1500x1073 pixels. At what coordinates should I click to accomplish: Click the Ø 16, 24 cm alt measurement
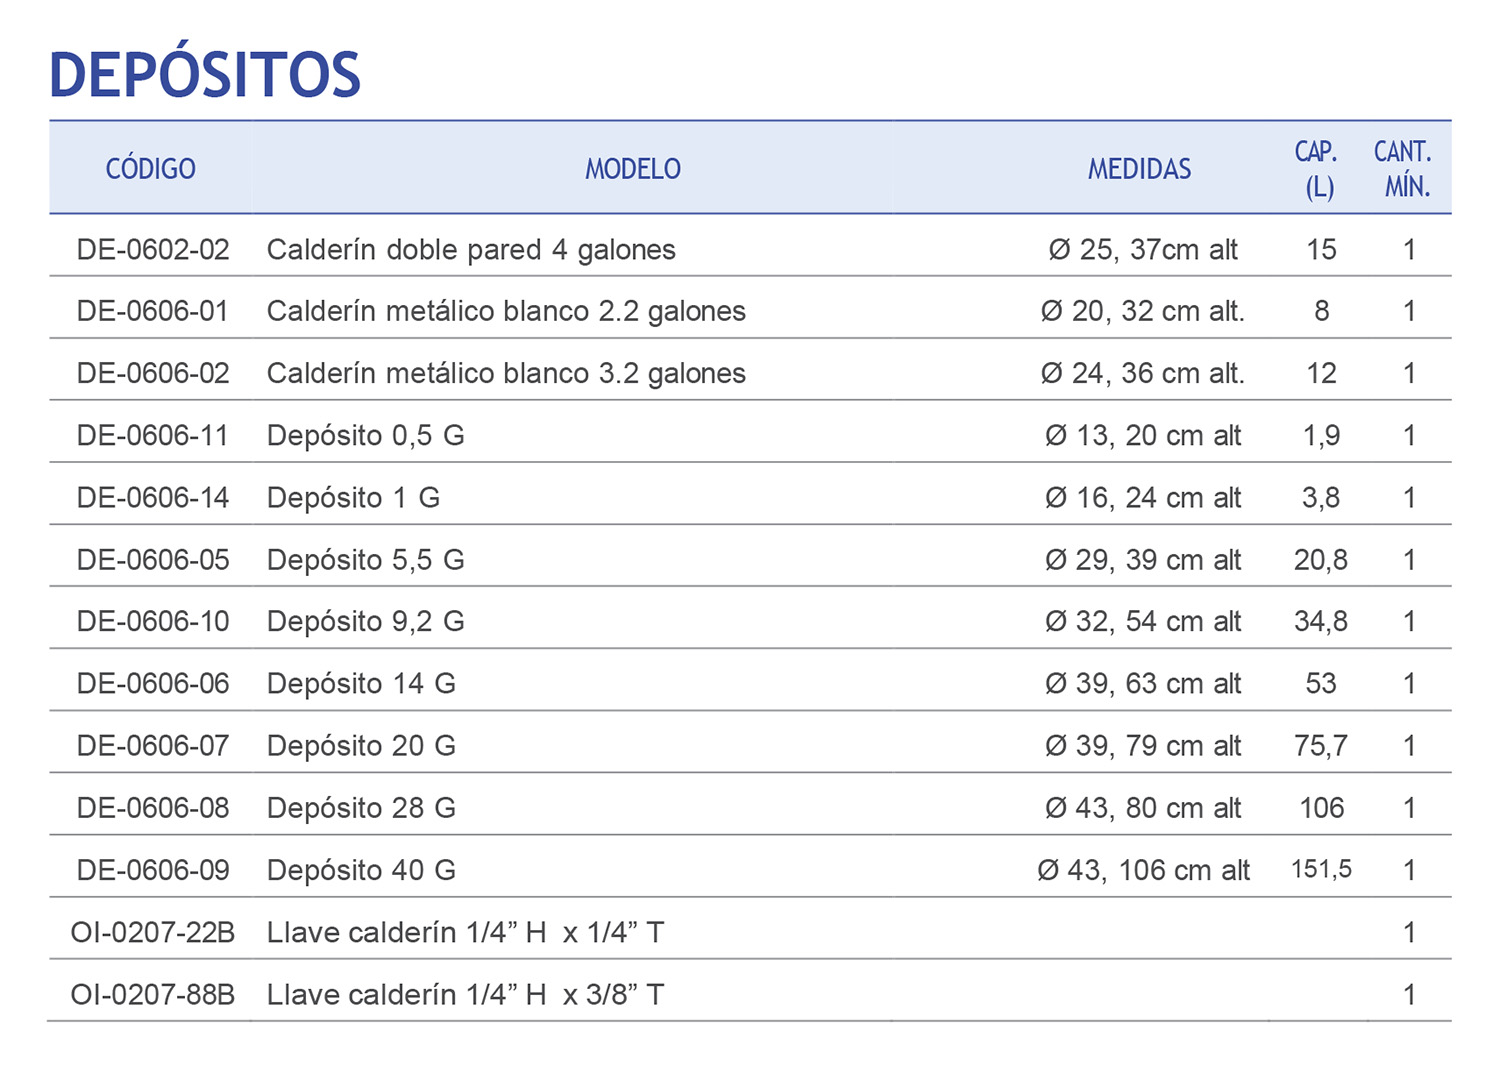[x=1140, y=497]
